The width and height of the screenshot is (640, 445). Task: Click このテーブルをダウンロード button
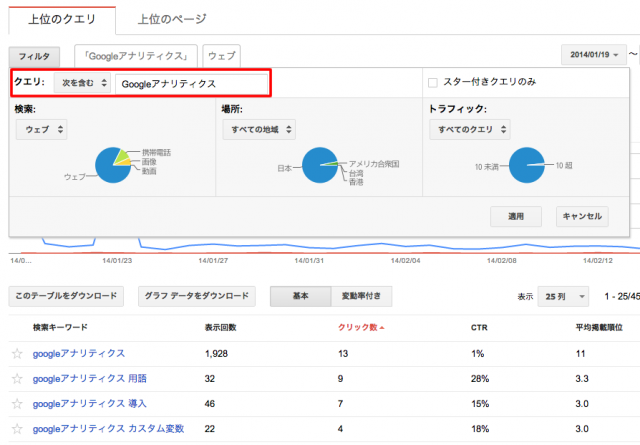point(66,296)
